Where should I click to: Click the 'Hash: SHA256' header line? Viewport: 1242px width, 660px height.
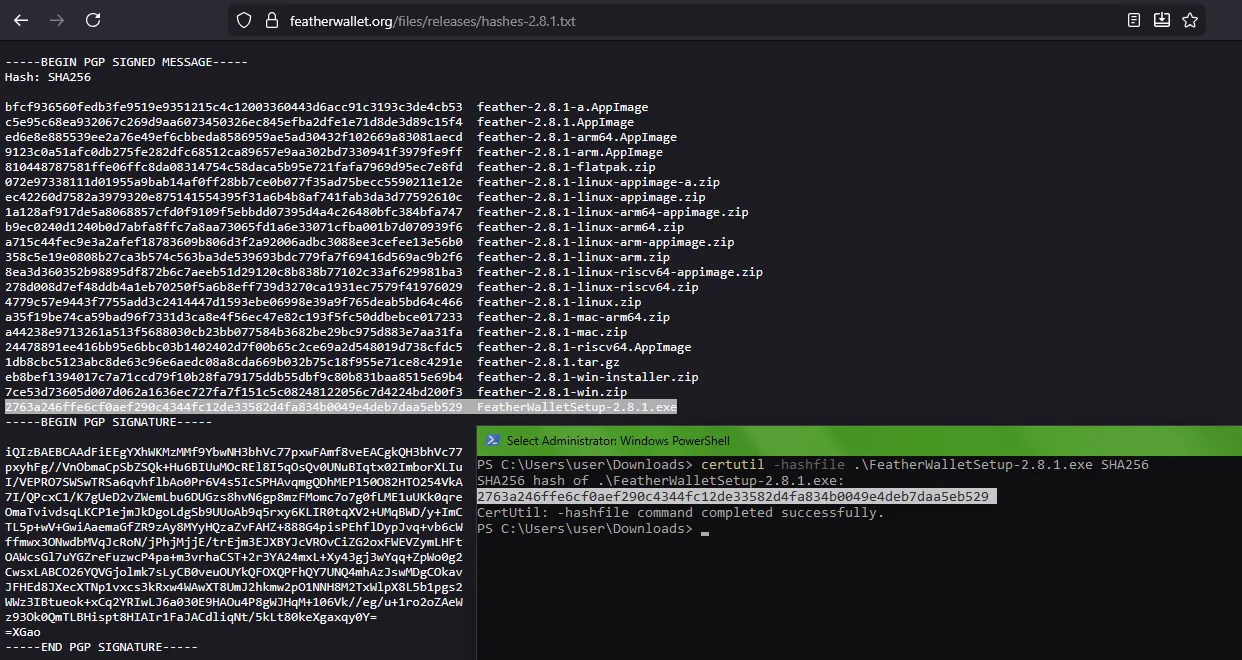[48, 77]
